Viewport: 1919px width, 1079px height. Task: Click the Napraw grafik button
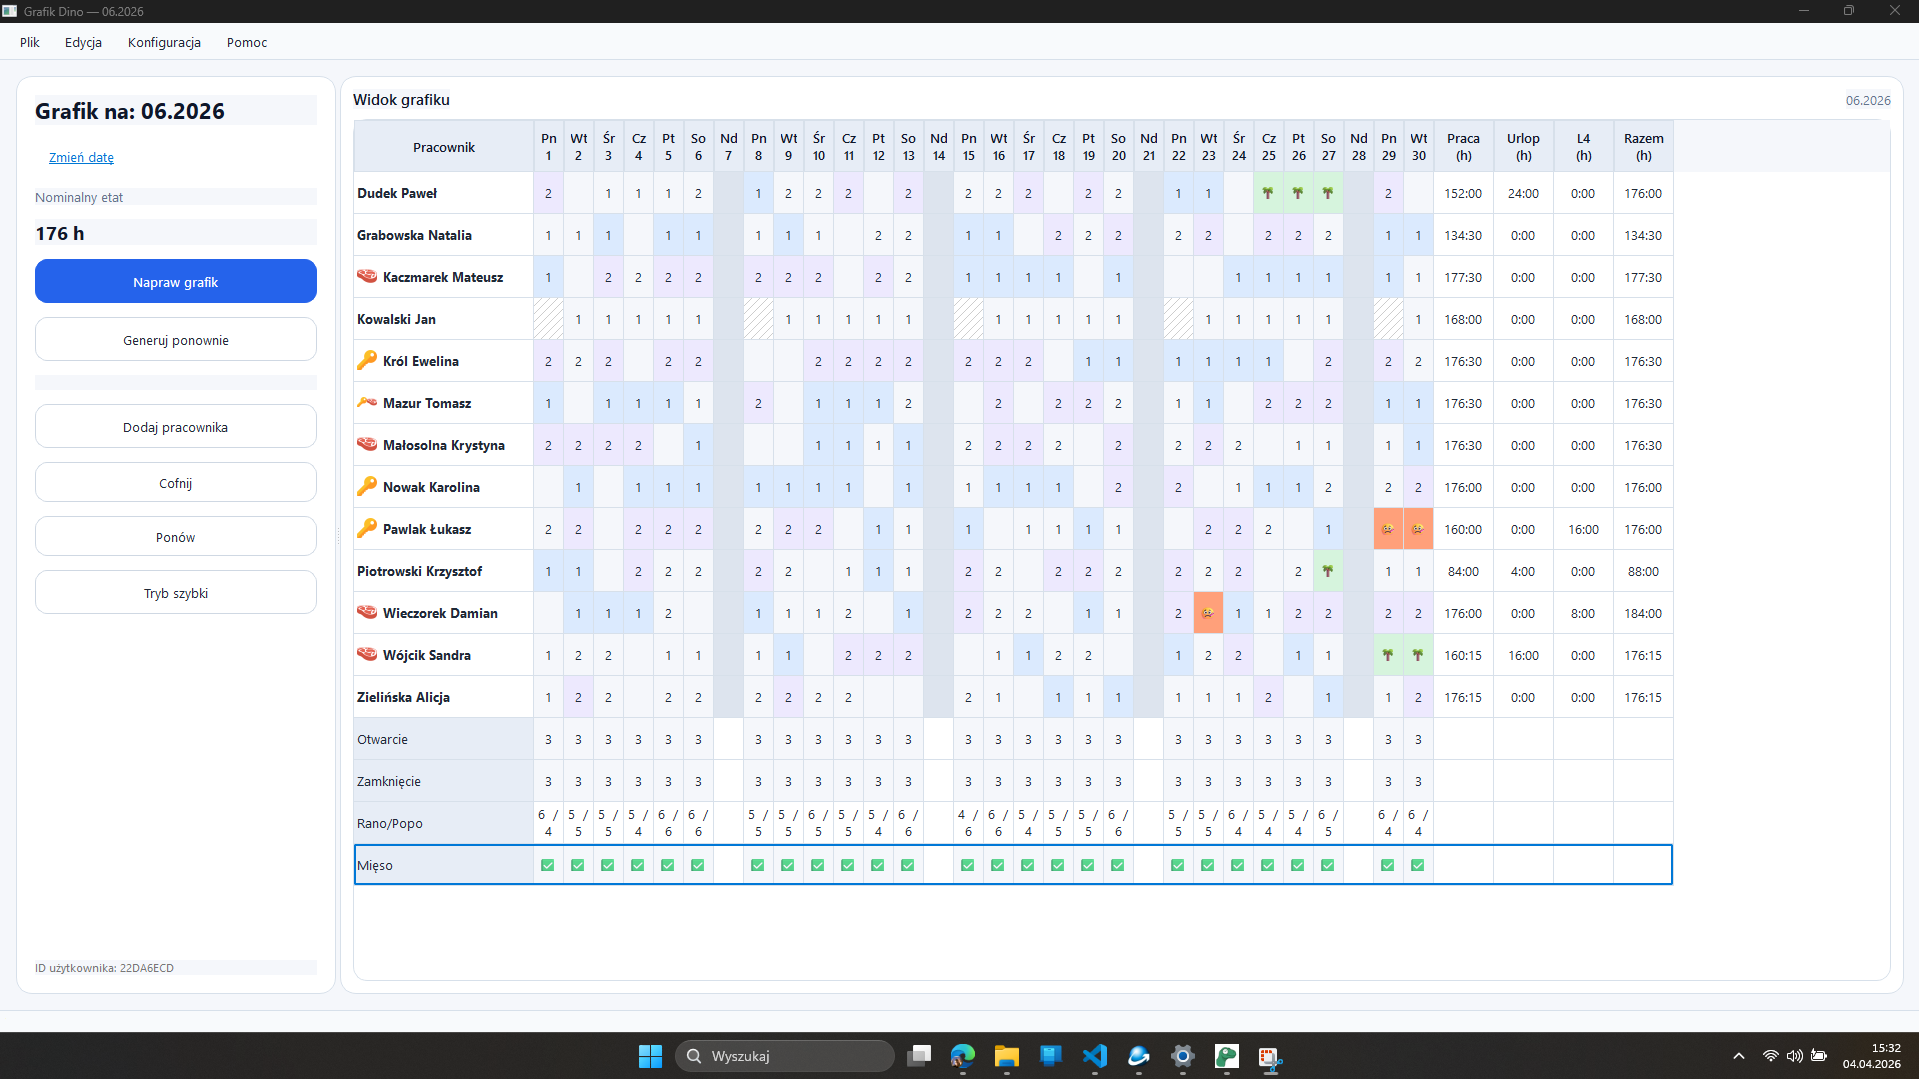click(x=176, y=282)
